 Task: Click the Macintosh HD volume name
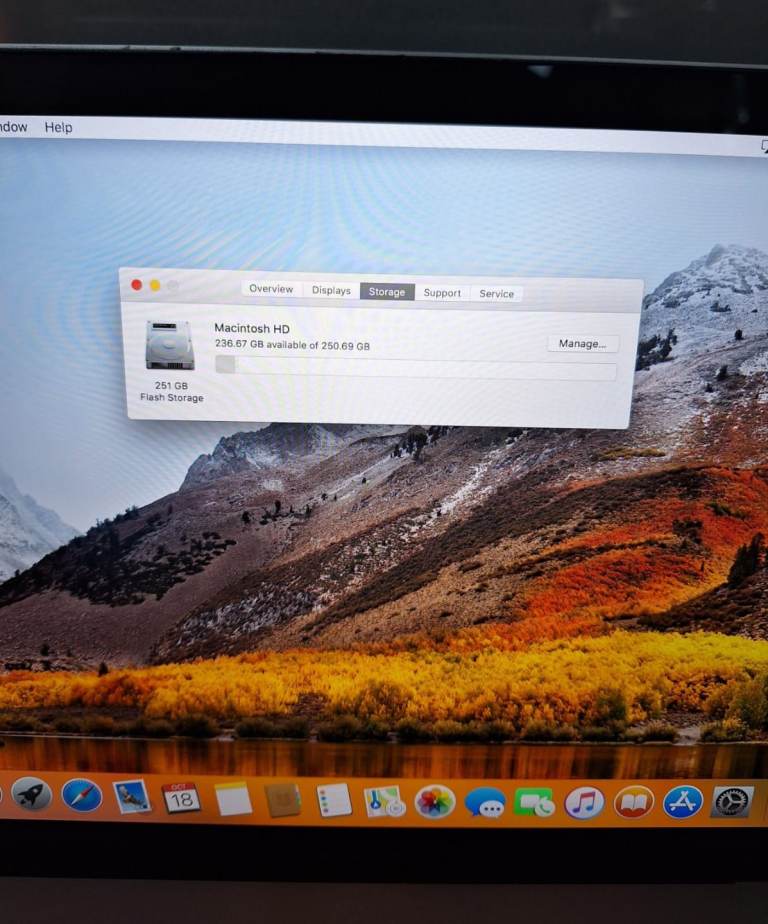pyautogui.click(x=252, y=328)
